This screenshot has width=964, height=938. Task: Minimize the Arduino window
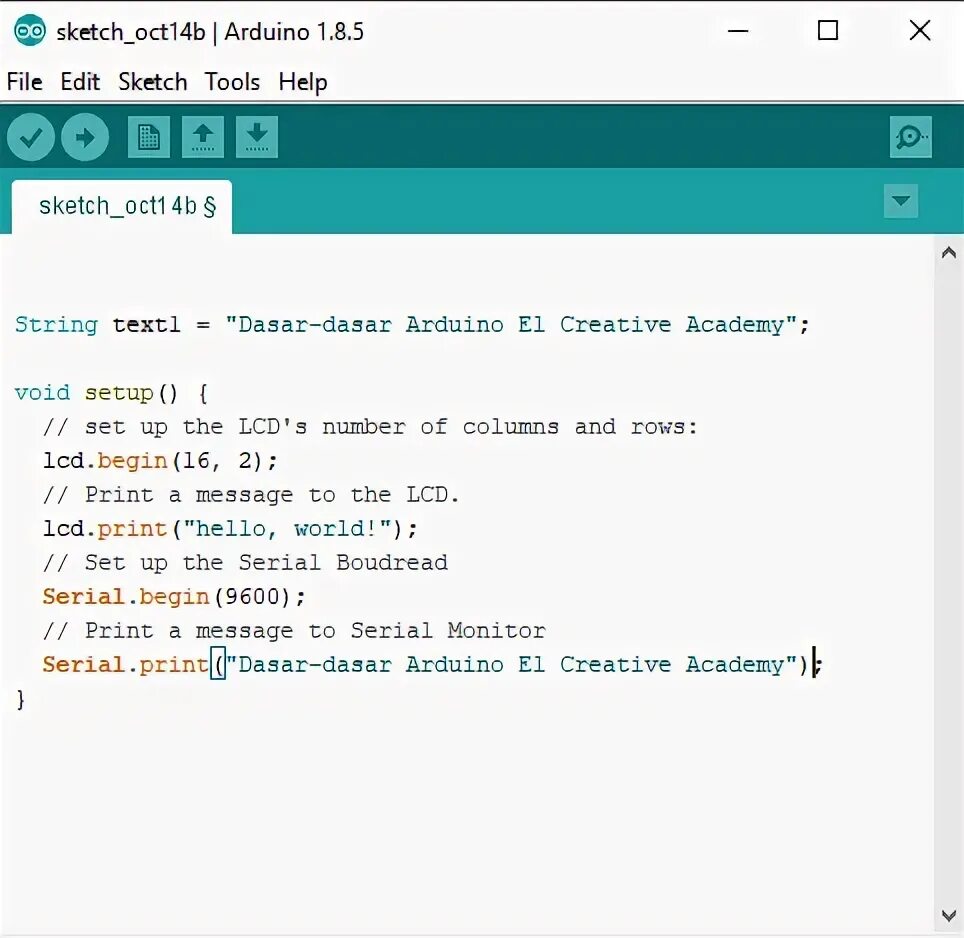click(x=738, y=30)
